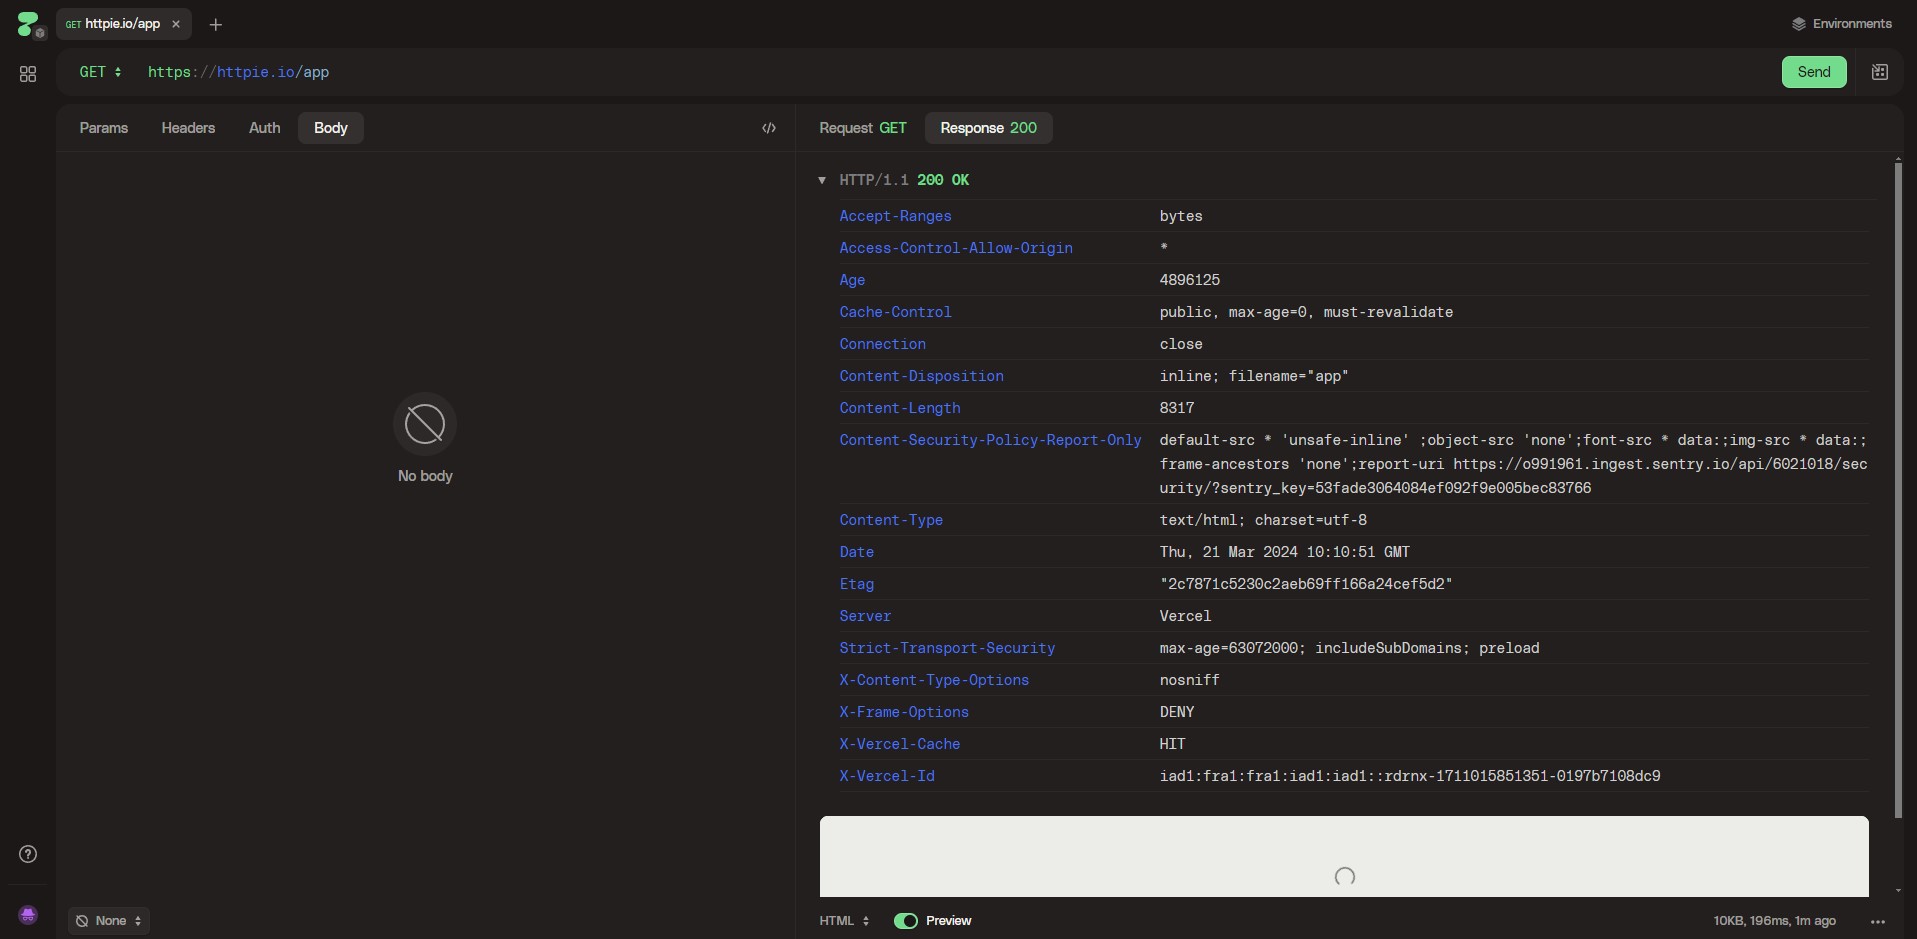The height and width of the screenshot is (939, 1917).
Task: Toggle the layout icon beside Send
Action: click(x=1880, y=72)
